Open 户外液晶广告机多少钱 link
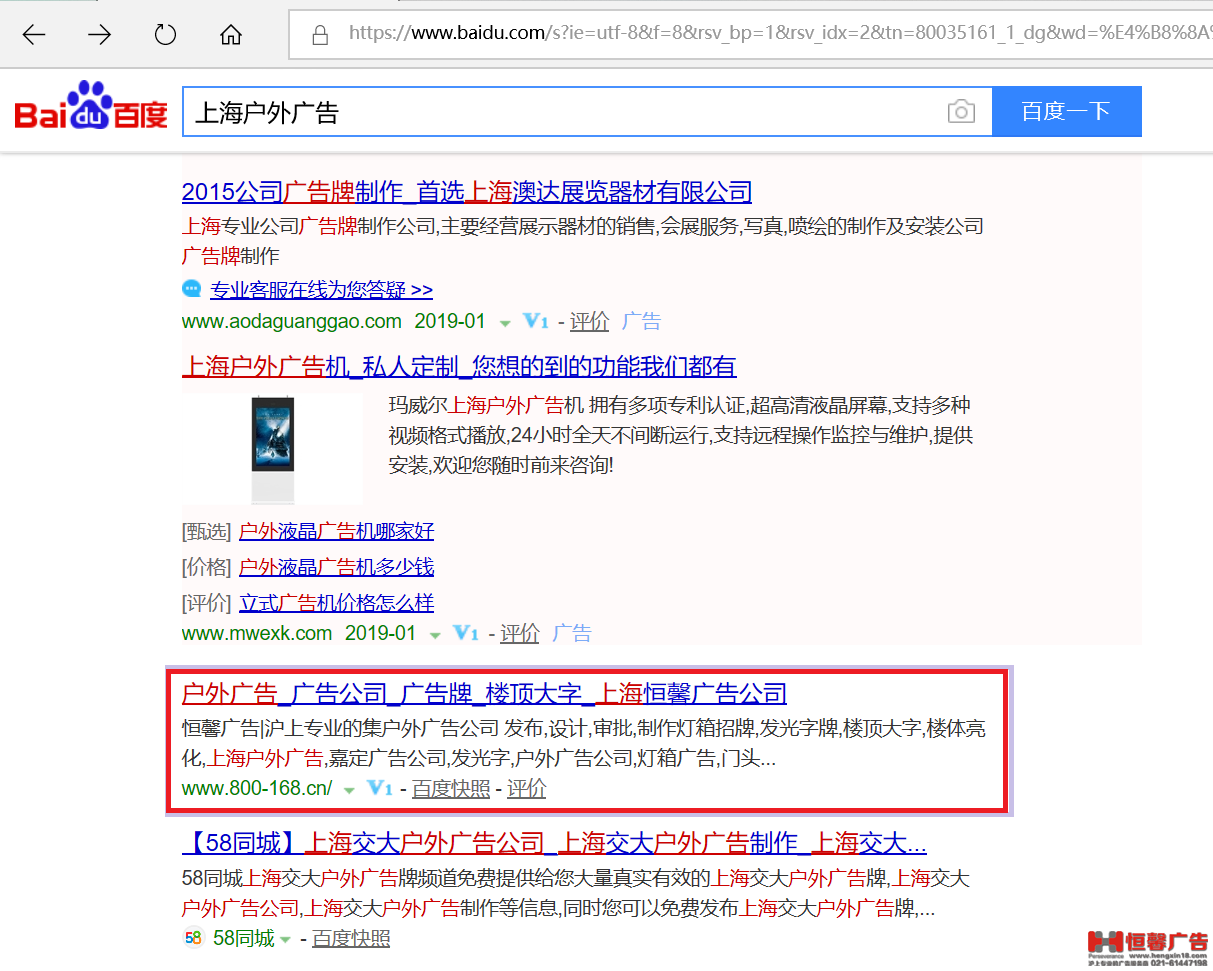 coord(336,567)
